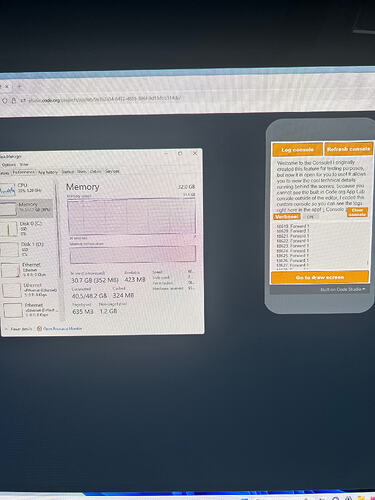The height and width of the screenshot is (500, 375).
Task: Toggle the Off switch next to Verbose
Action: 310,217
